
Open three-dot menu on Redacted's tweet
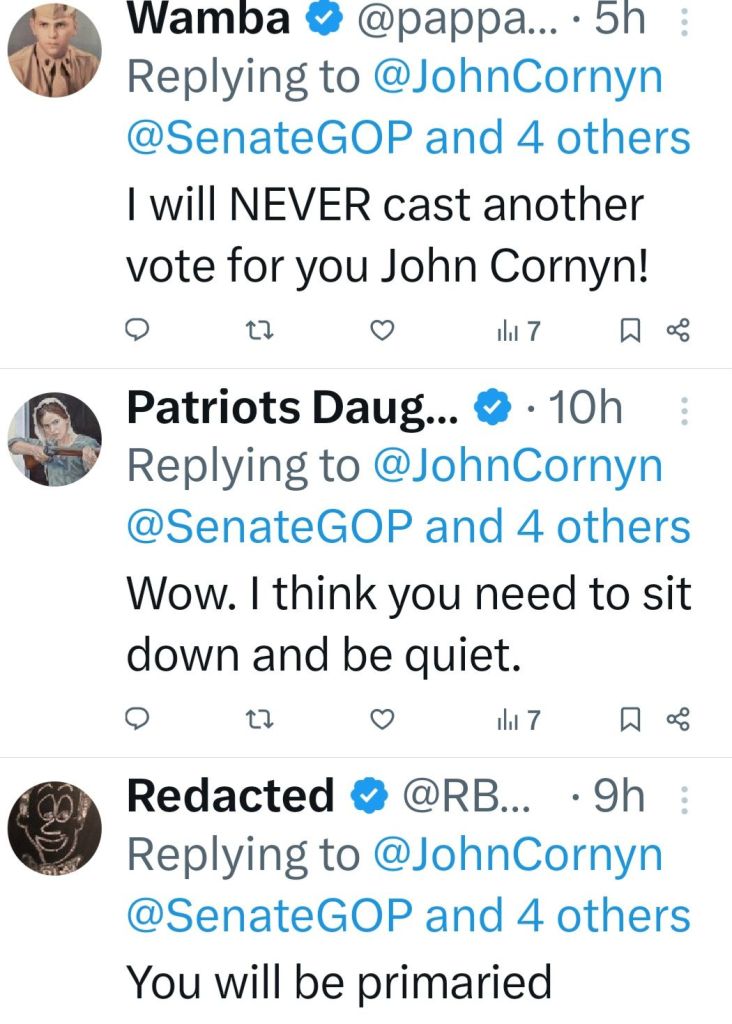click(684, 797)
